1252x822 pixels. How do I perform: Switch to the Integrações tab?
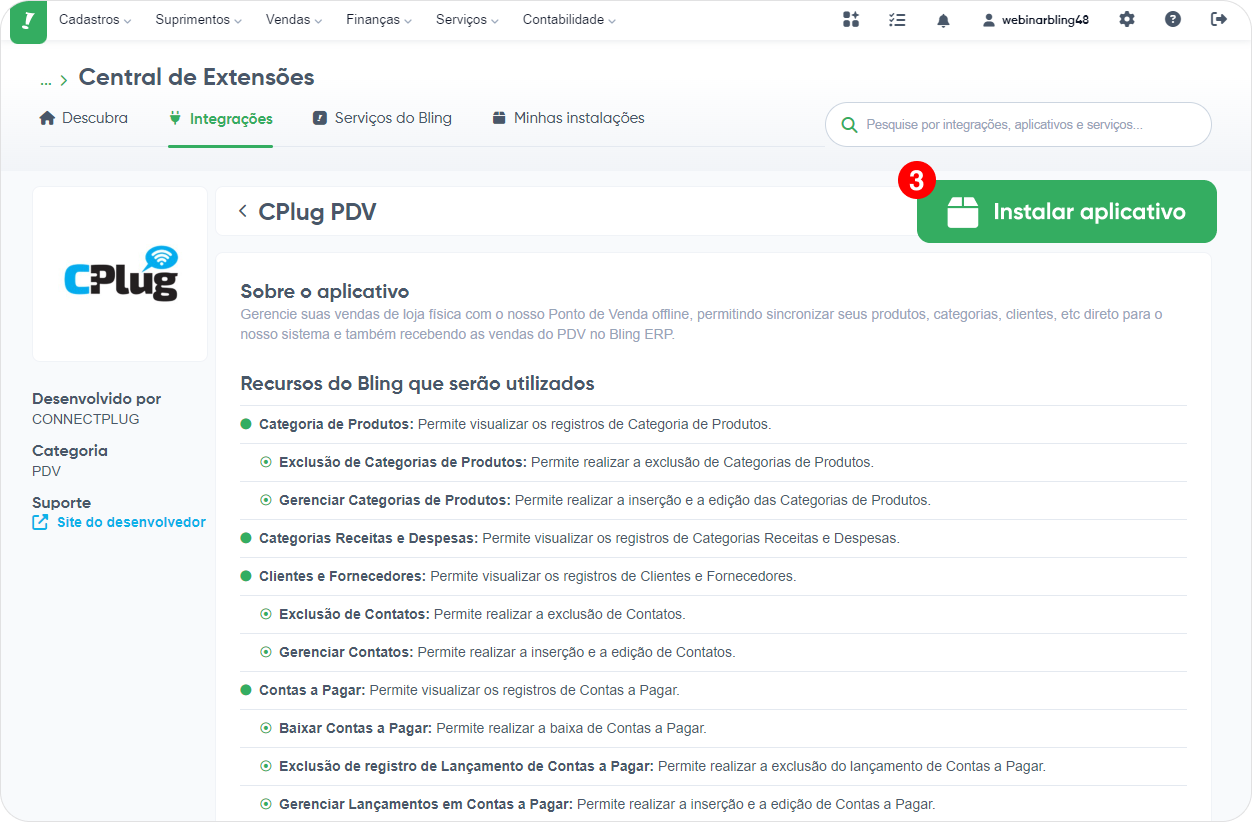tap(221, 119)
